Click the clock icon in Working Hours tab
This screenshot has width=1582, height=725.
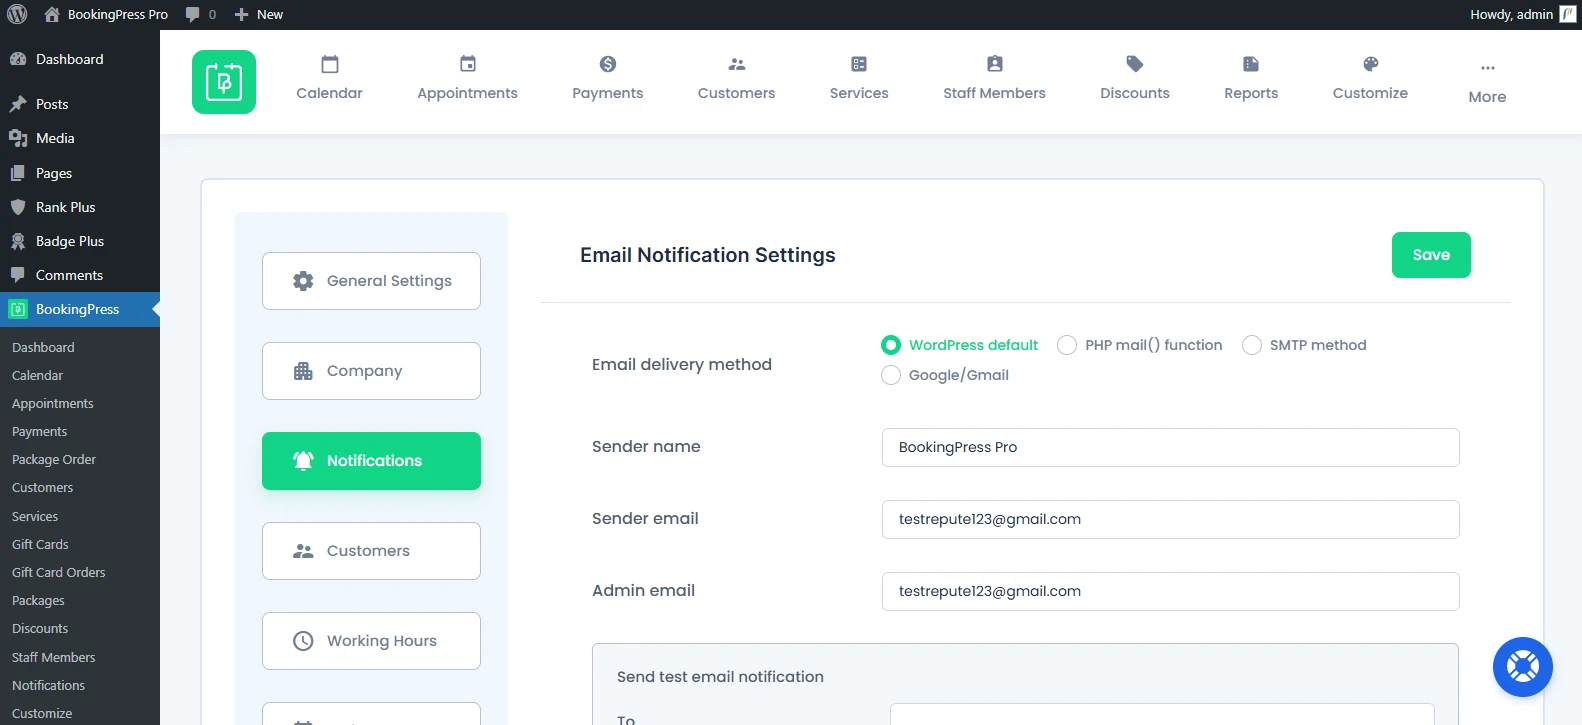point(303,641)
